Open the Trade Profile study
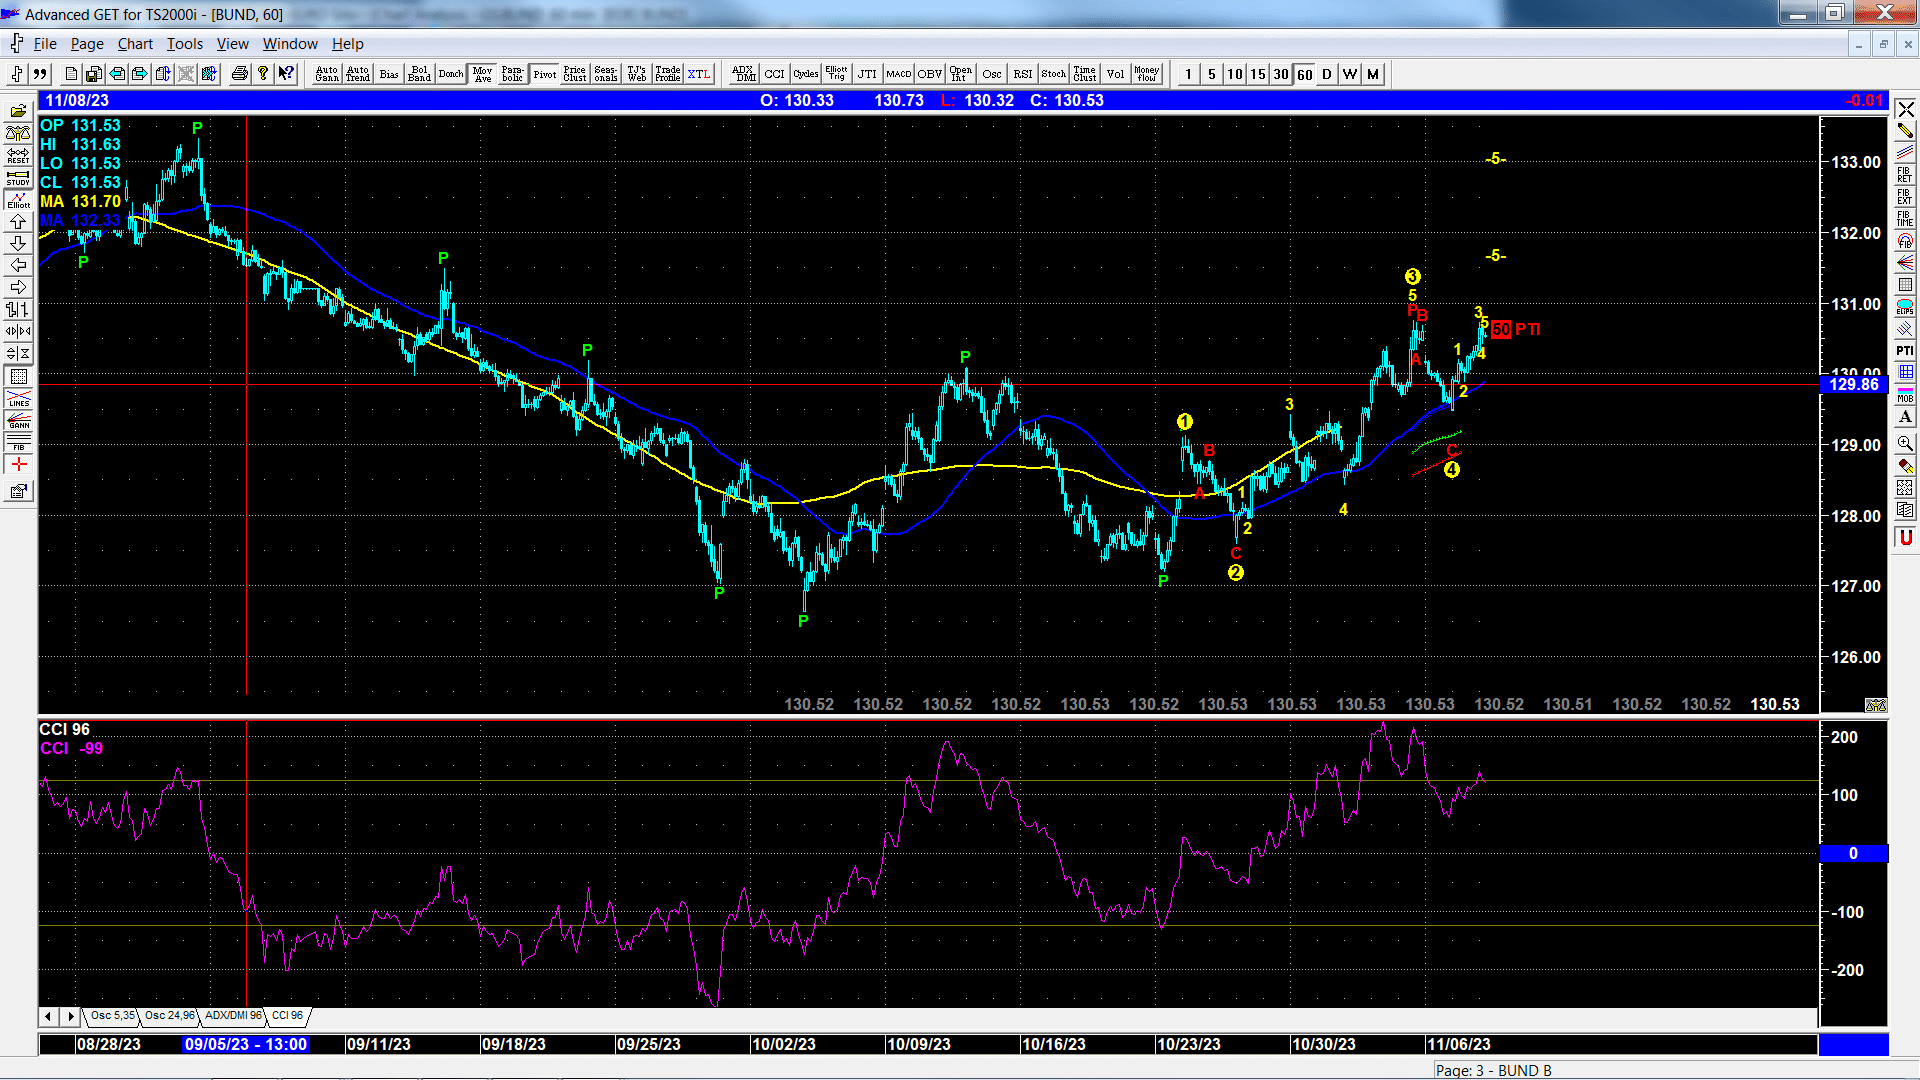This screenshot has height=1080, width=1920. click(668, 74)
